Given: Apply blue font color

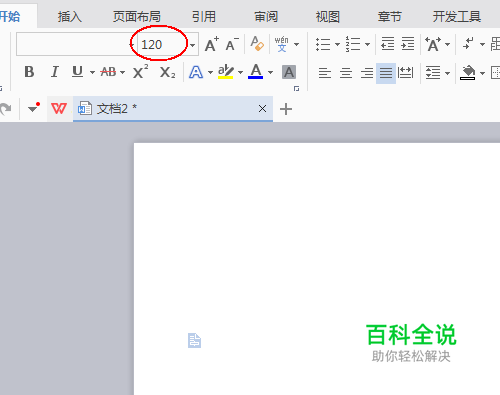Looking at the screenshot, I should (x=256, y=71).
